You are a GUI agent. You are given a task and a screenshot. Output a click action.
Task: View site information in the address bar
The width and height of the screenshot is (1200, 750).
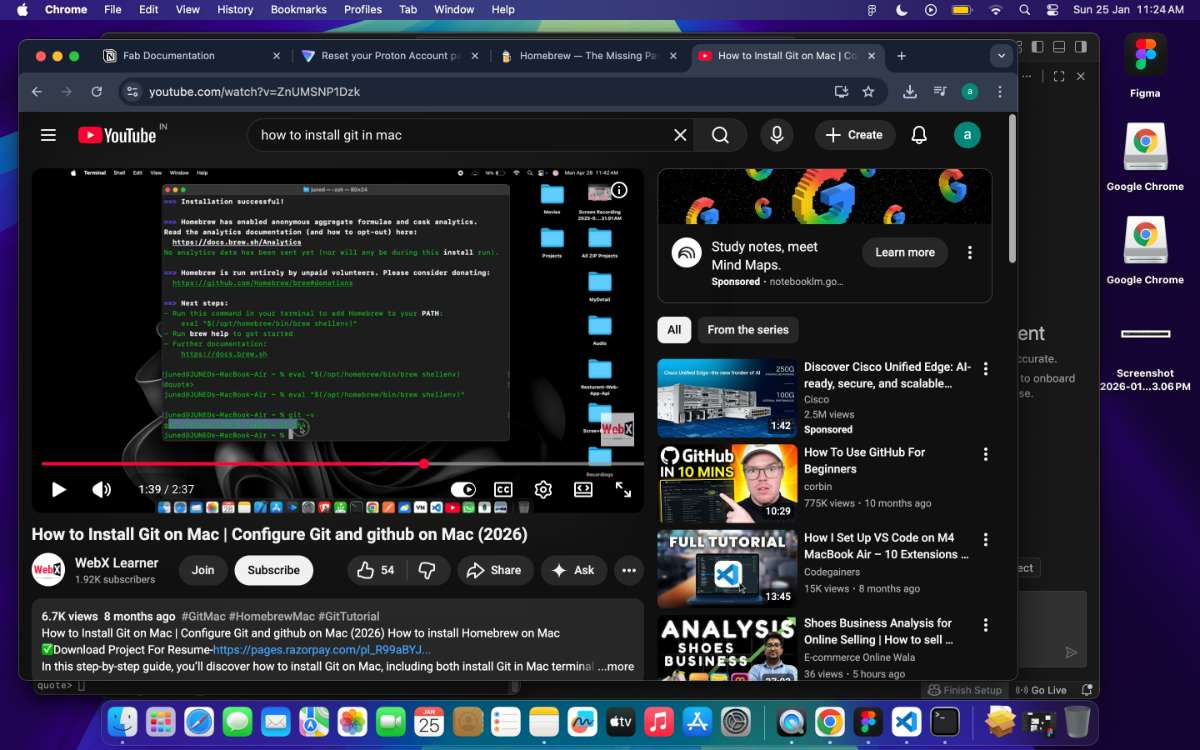click(x=131, y=91)
